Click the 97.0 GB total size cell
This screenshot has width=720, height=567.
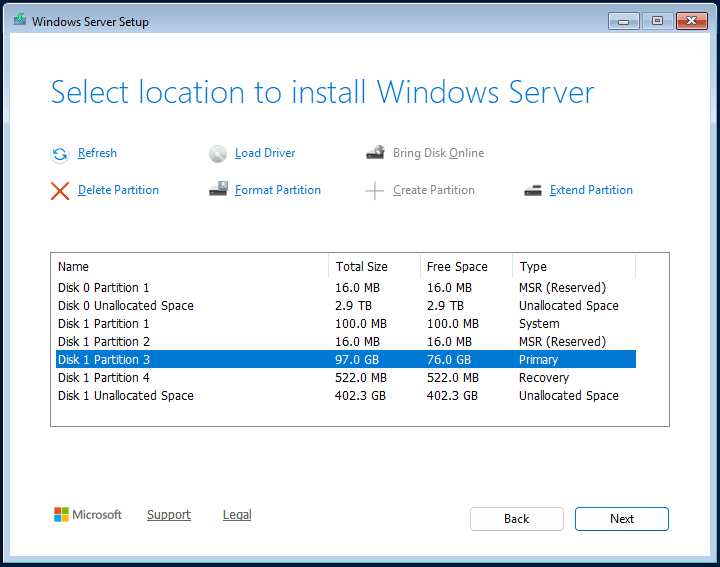[357, 359]
